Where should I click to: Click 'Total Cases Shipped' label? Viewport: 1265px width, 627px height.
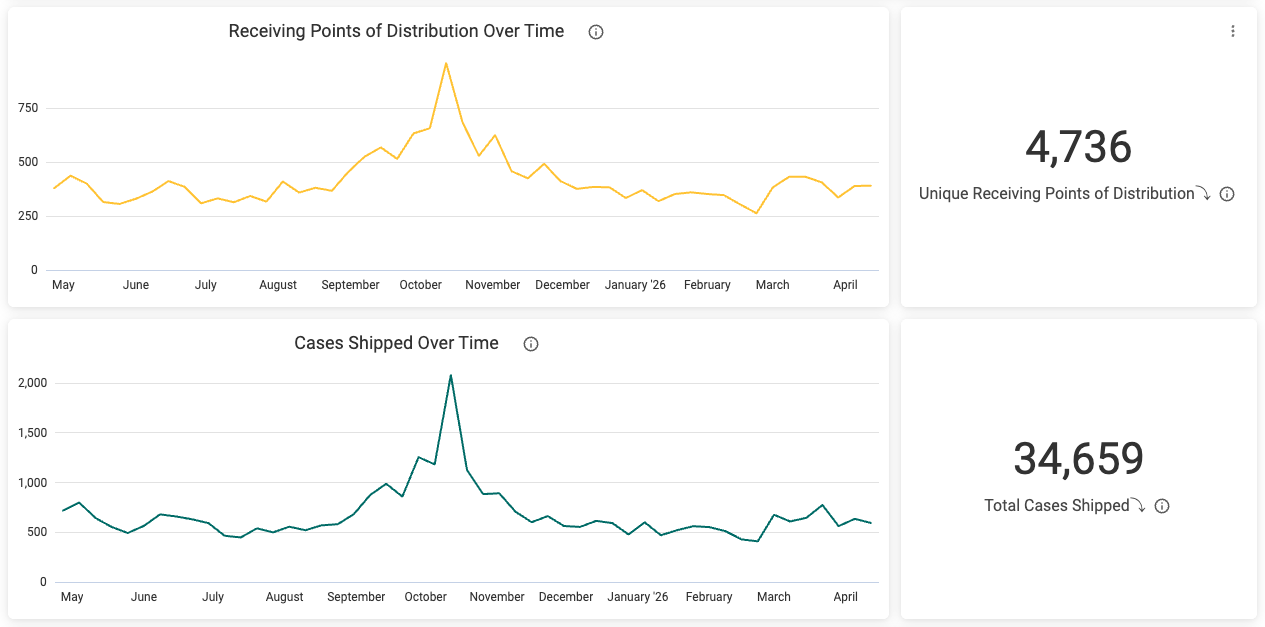[x=1057, y=506]
